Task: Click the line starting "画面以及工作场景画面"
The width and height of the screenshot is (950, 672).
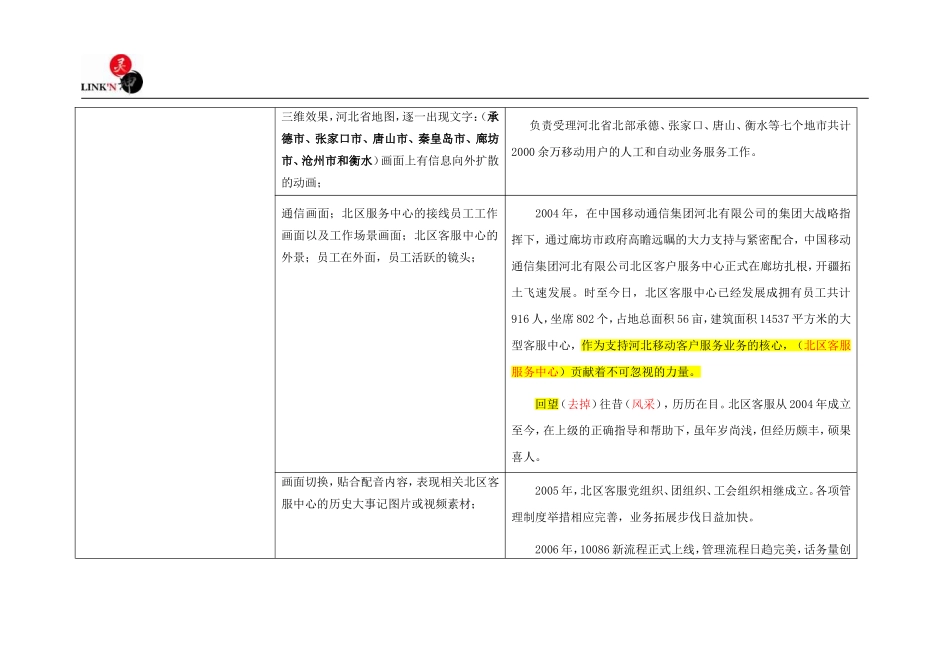Action: (x=390, y=235)
